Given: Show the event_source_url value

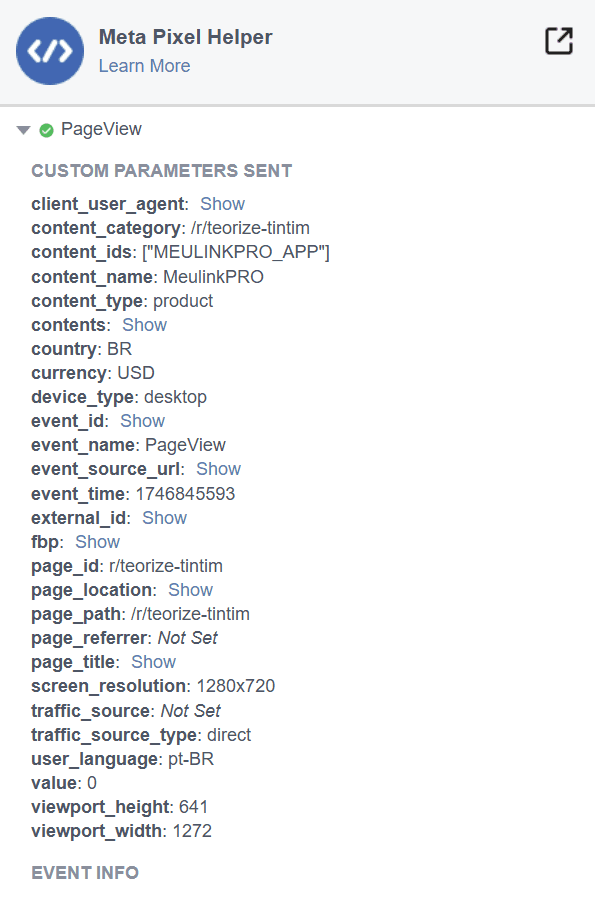Looking at the screenshot, I should pyautogui.click(x=218, y=469).
